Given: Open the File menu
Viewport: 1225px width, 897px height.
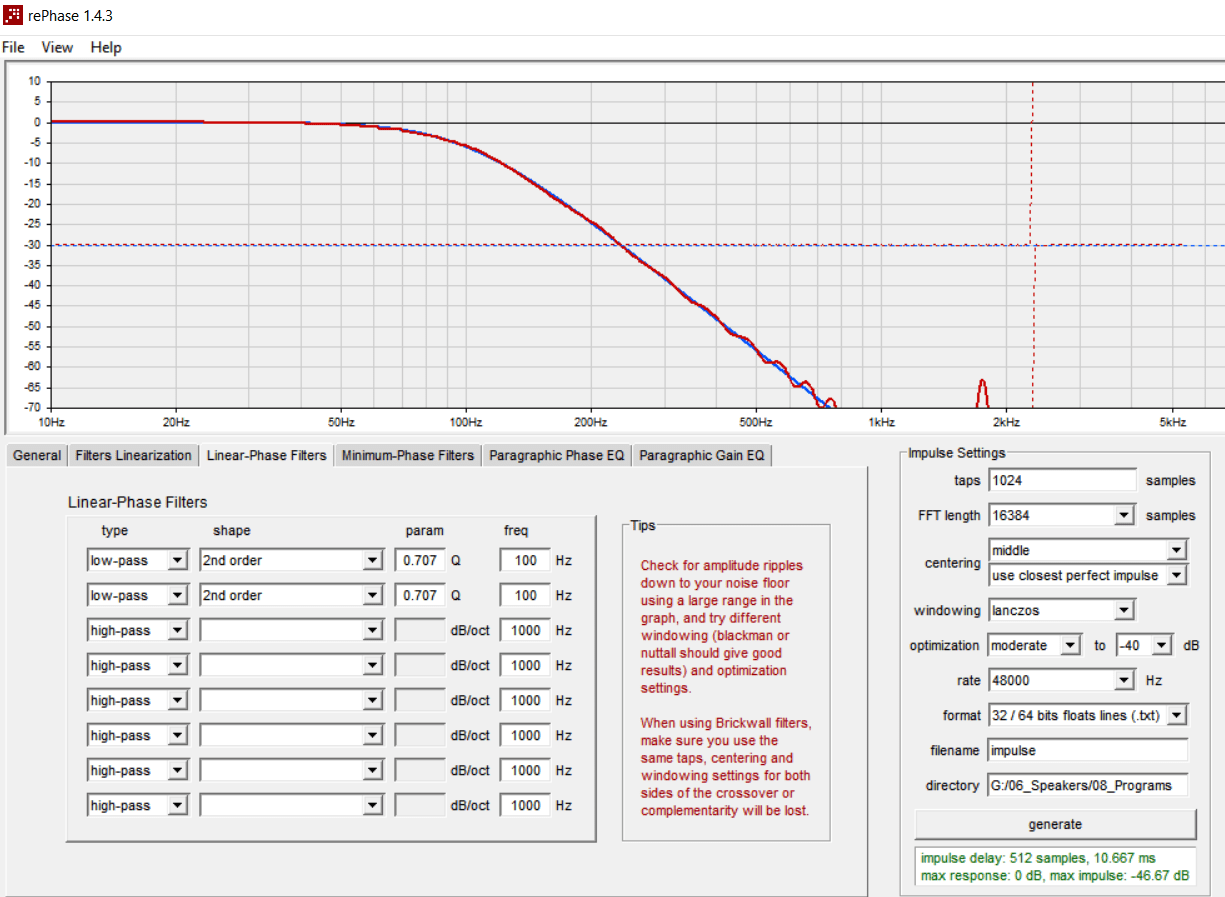Looking at the screenshot, I should click(14, 47).
